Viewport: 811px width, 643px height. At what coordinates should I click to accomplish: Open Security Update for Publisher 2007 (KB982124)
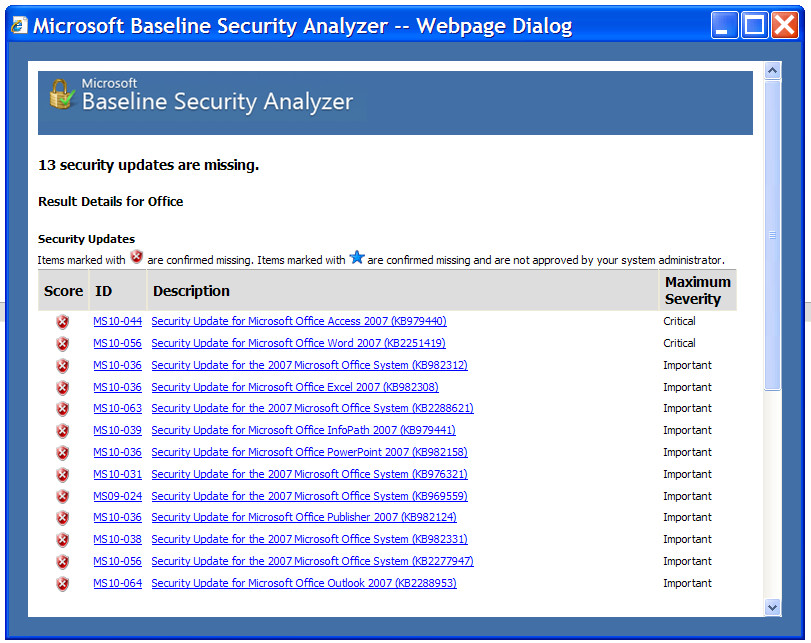[304, 517]
